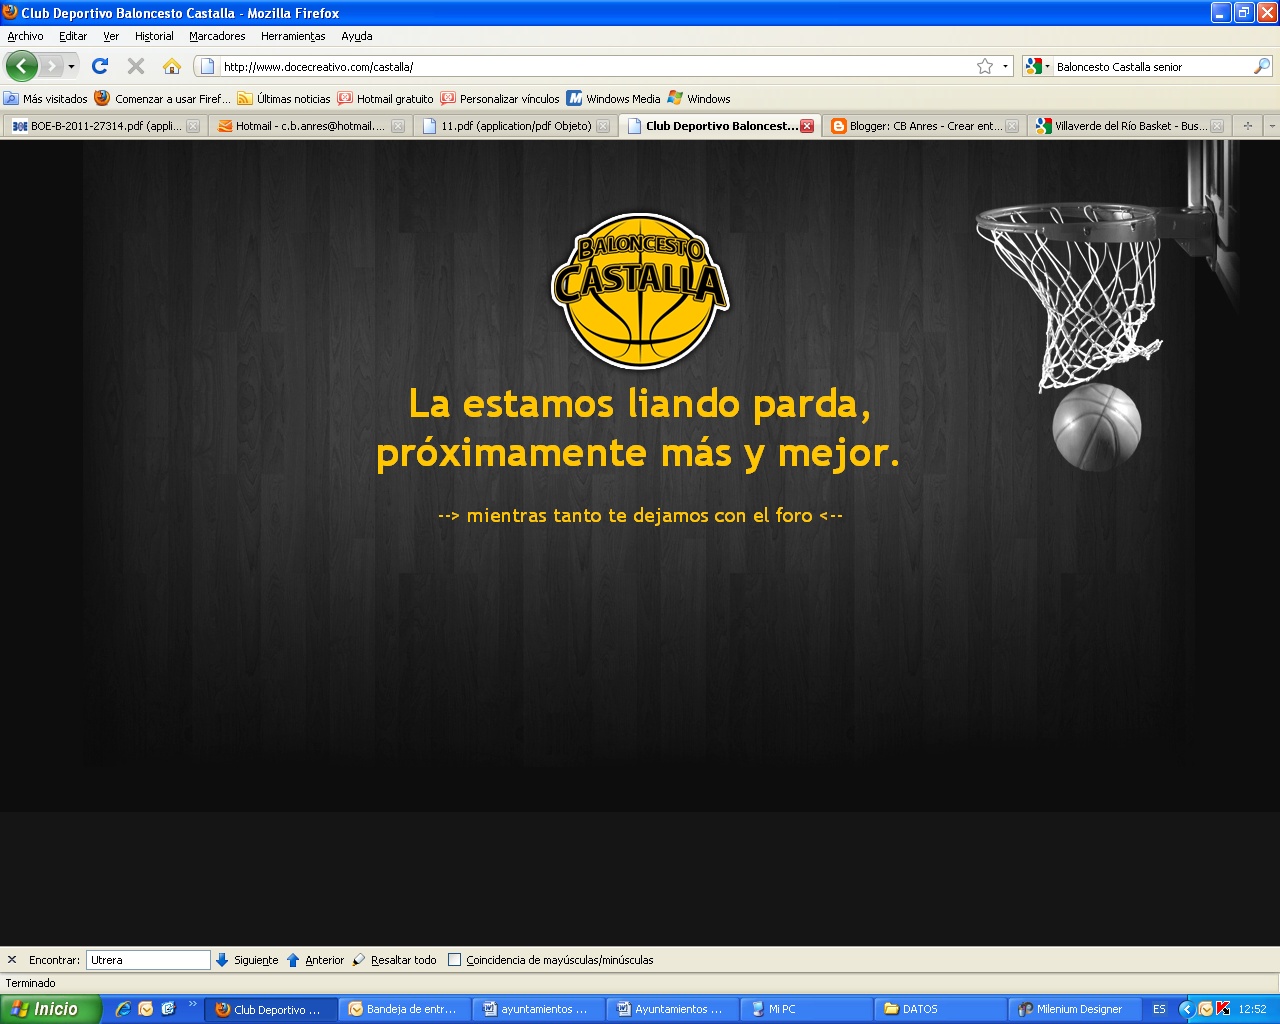1280x1024 pixels.
Task: Open the Google search engine selector
Action: click(x=1038, y=66)
